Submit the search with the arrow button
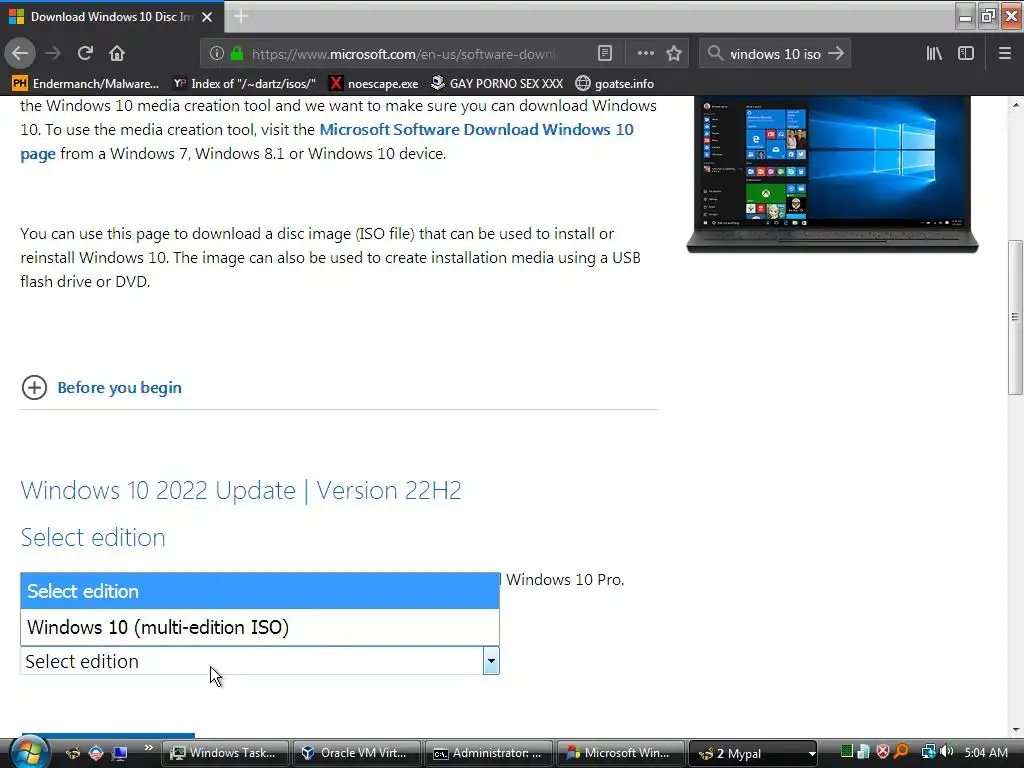 coord(836,54)
